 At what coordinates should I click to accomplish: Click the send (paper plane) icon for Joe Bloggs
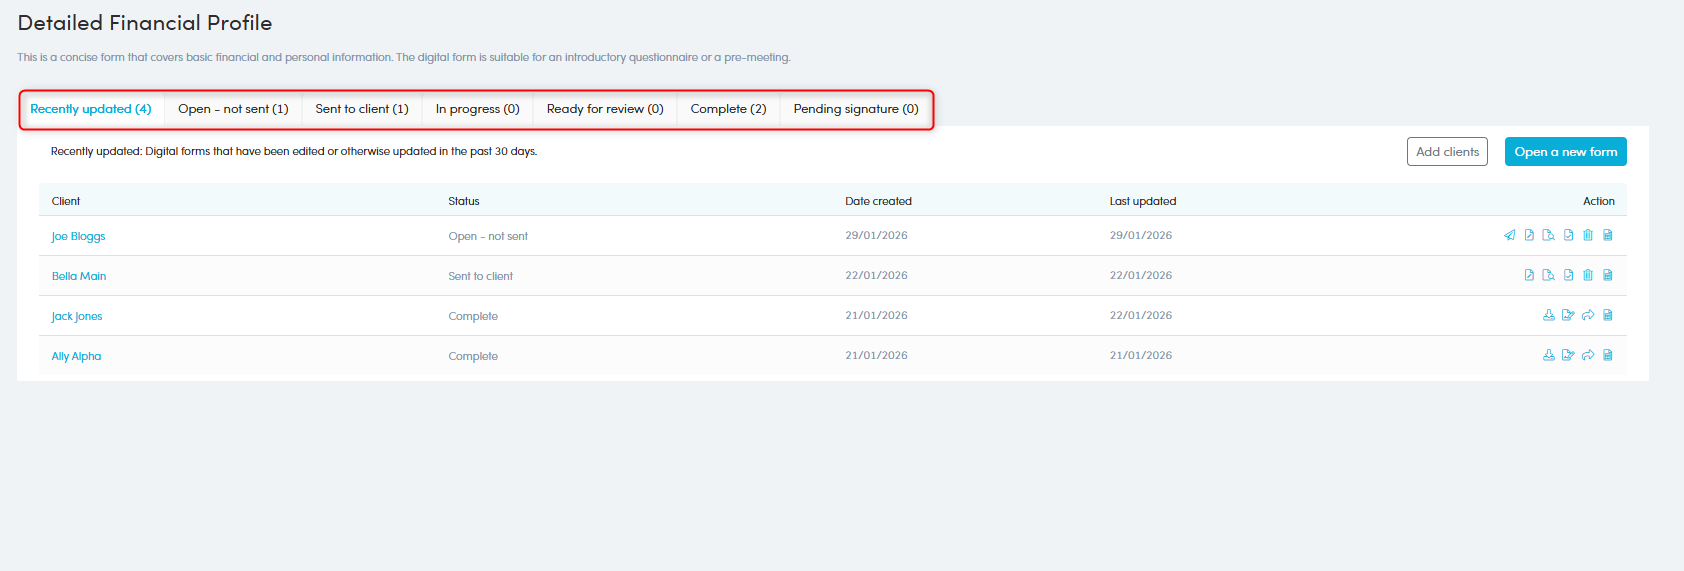1509,235
